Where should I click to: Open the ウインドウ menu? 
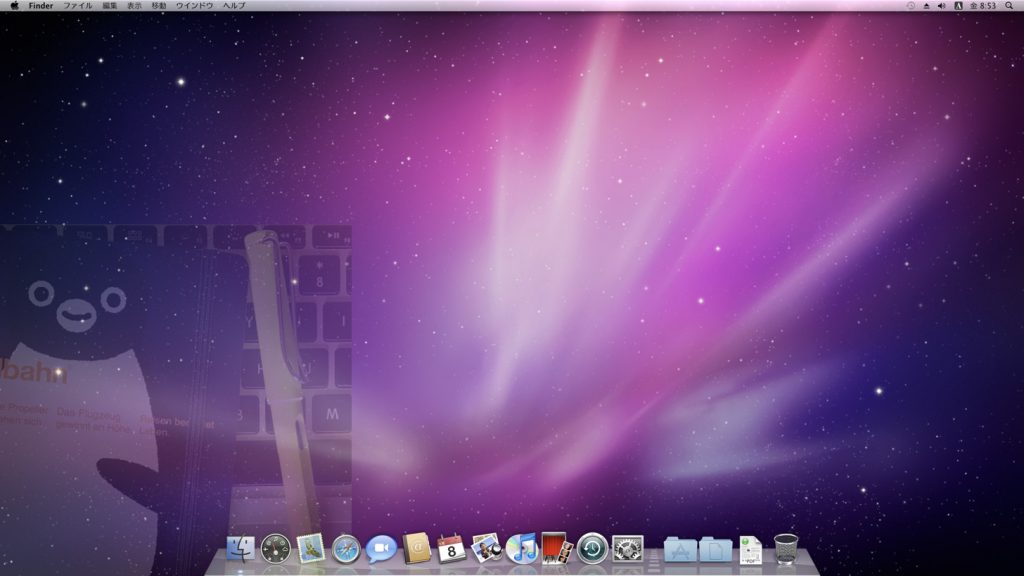[x=195, y=5]
